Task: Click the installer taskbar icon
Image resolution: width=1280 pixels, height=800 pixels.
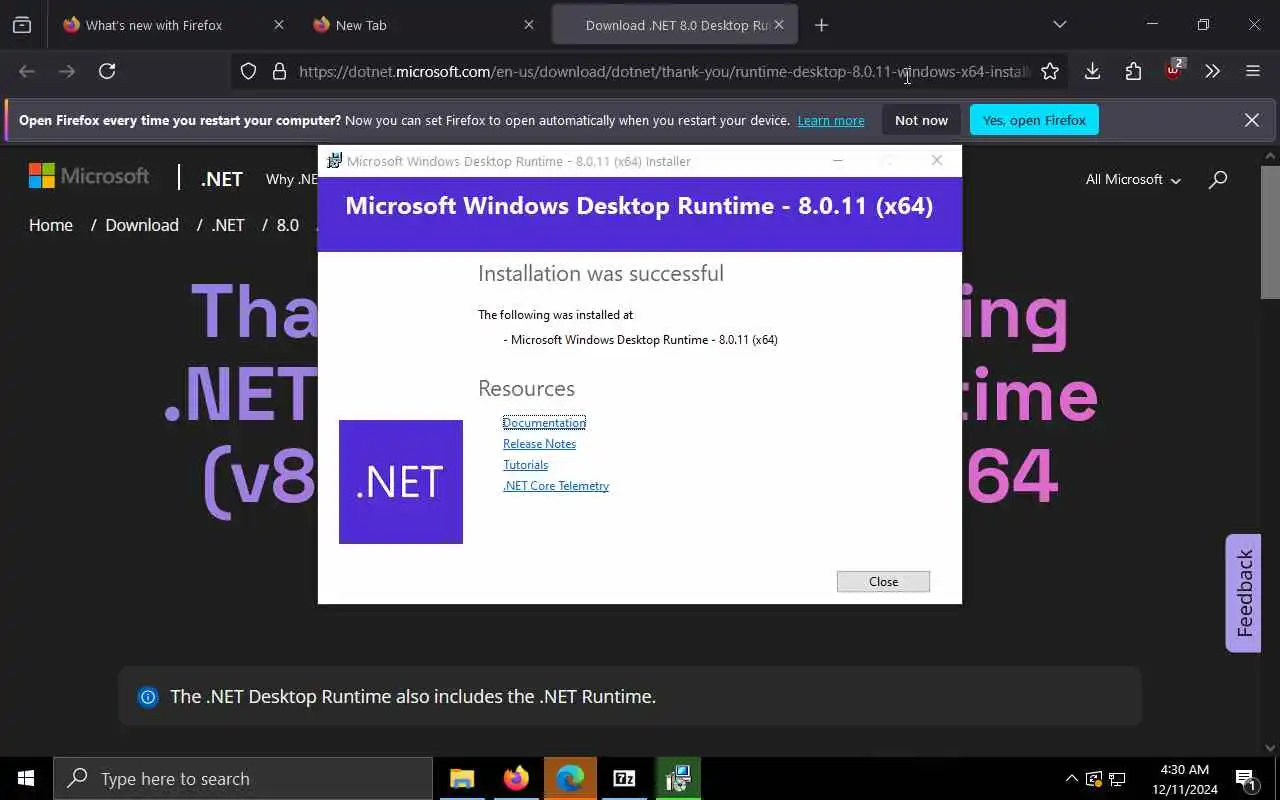Action: (x=678, y=778)
